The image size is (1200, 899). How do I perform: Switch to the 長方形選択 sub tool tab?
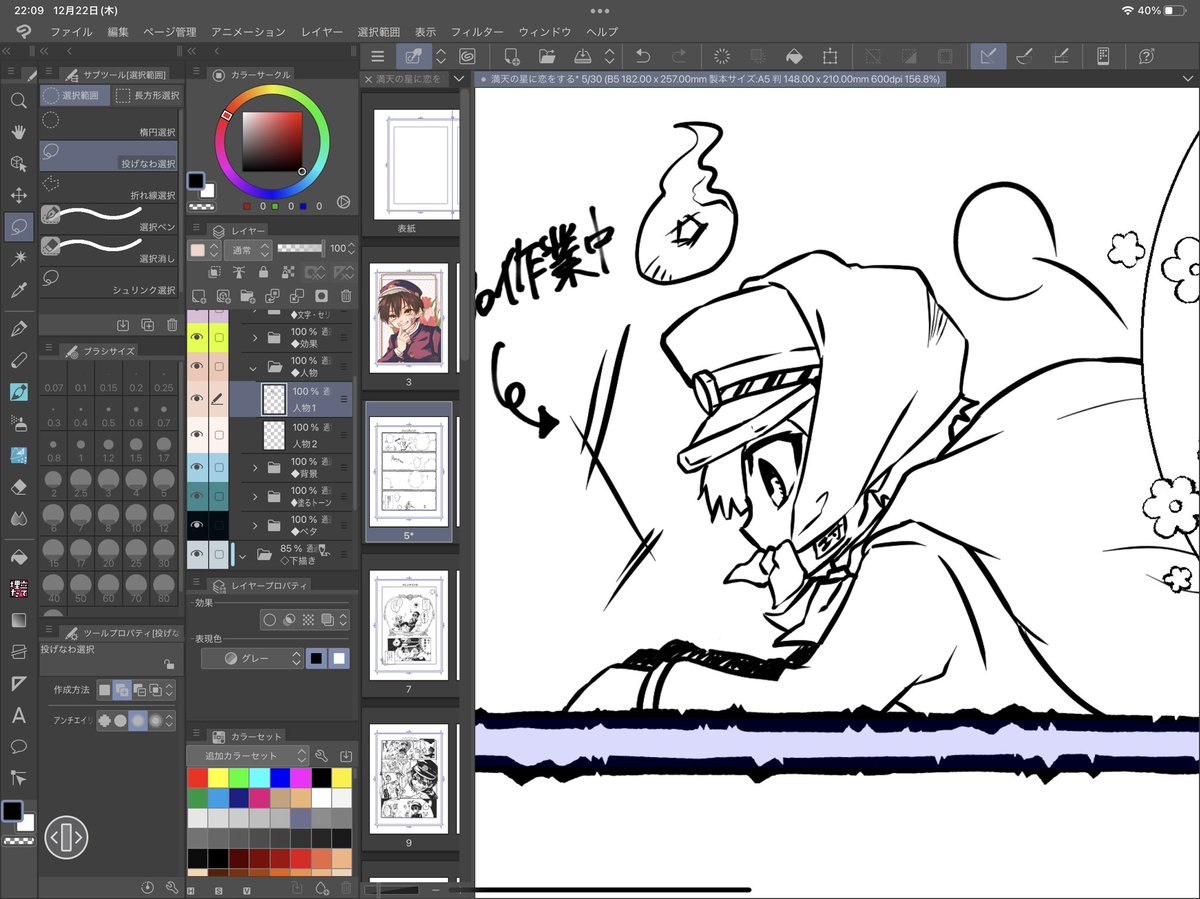tap(146, 96)
